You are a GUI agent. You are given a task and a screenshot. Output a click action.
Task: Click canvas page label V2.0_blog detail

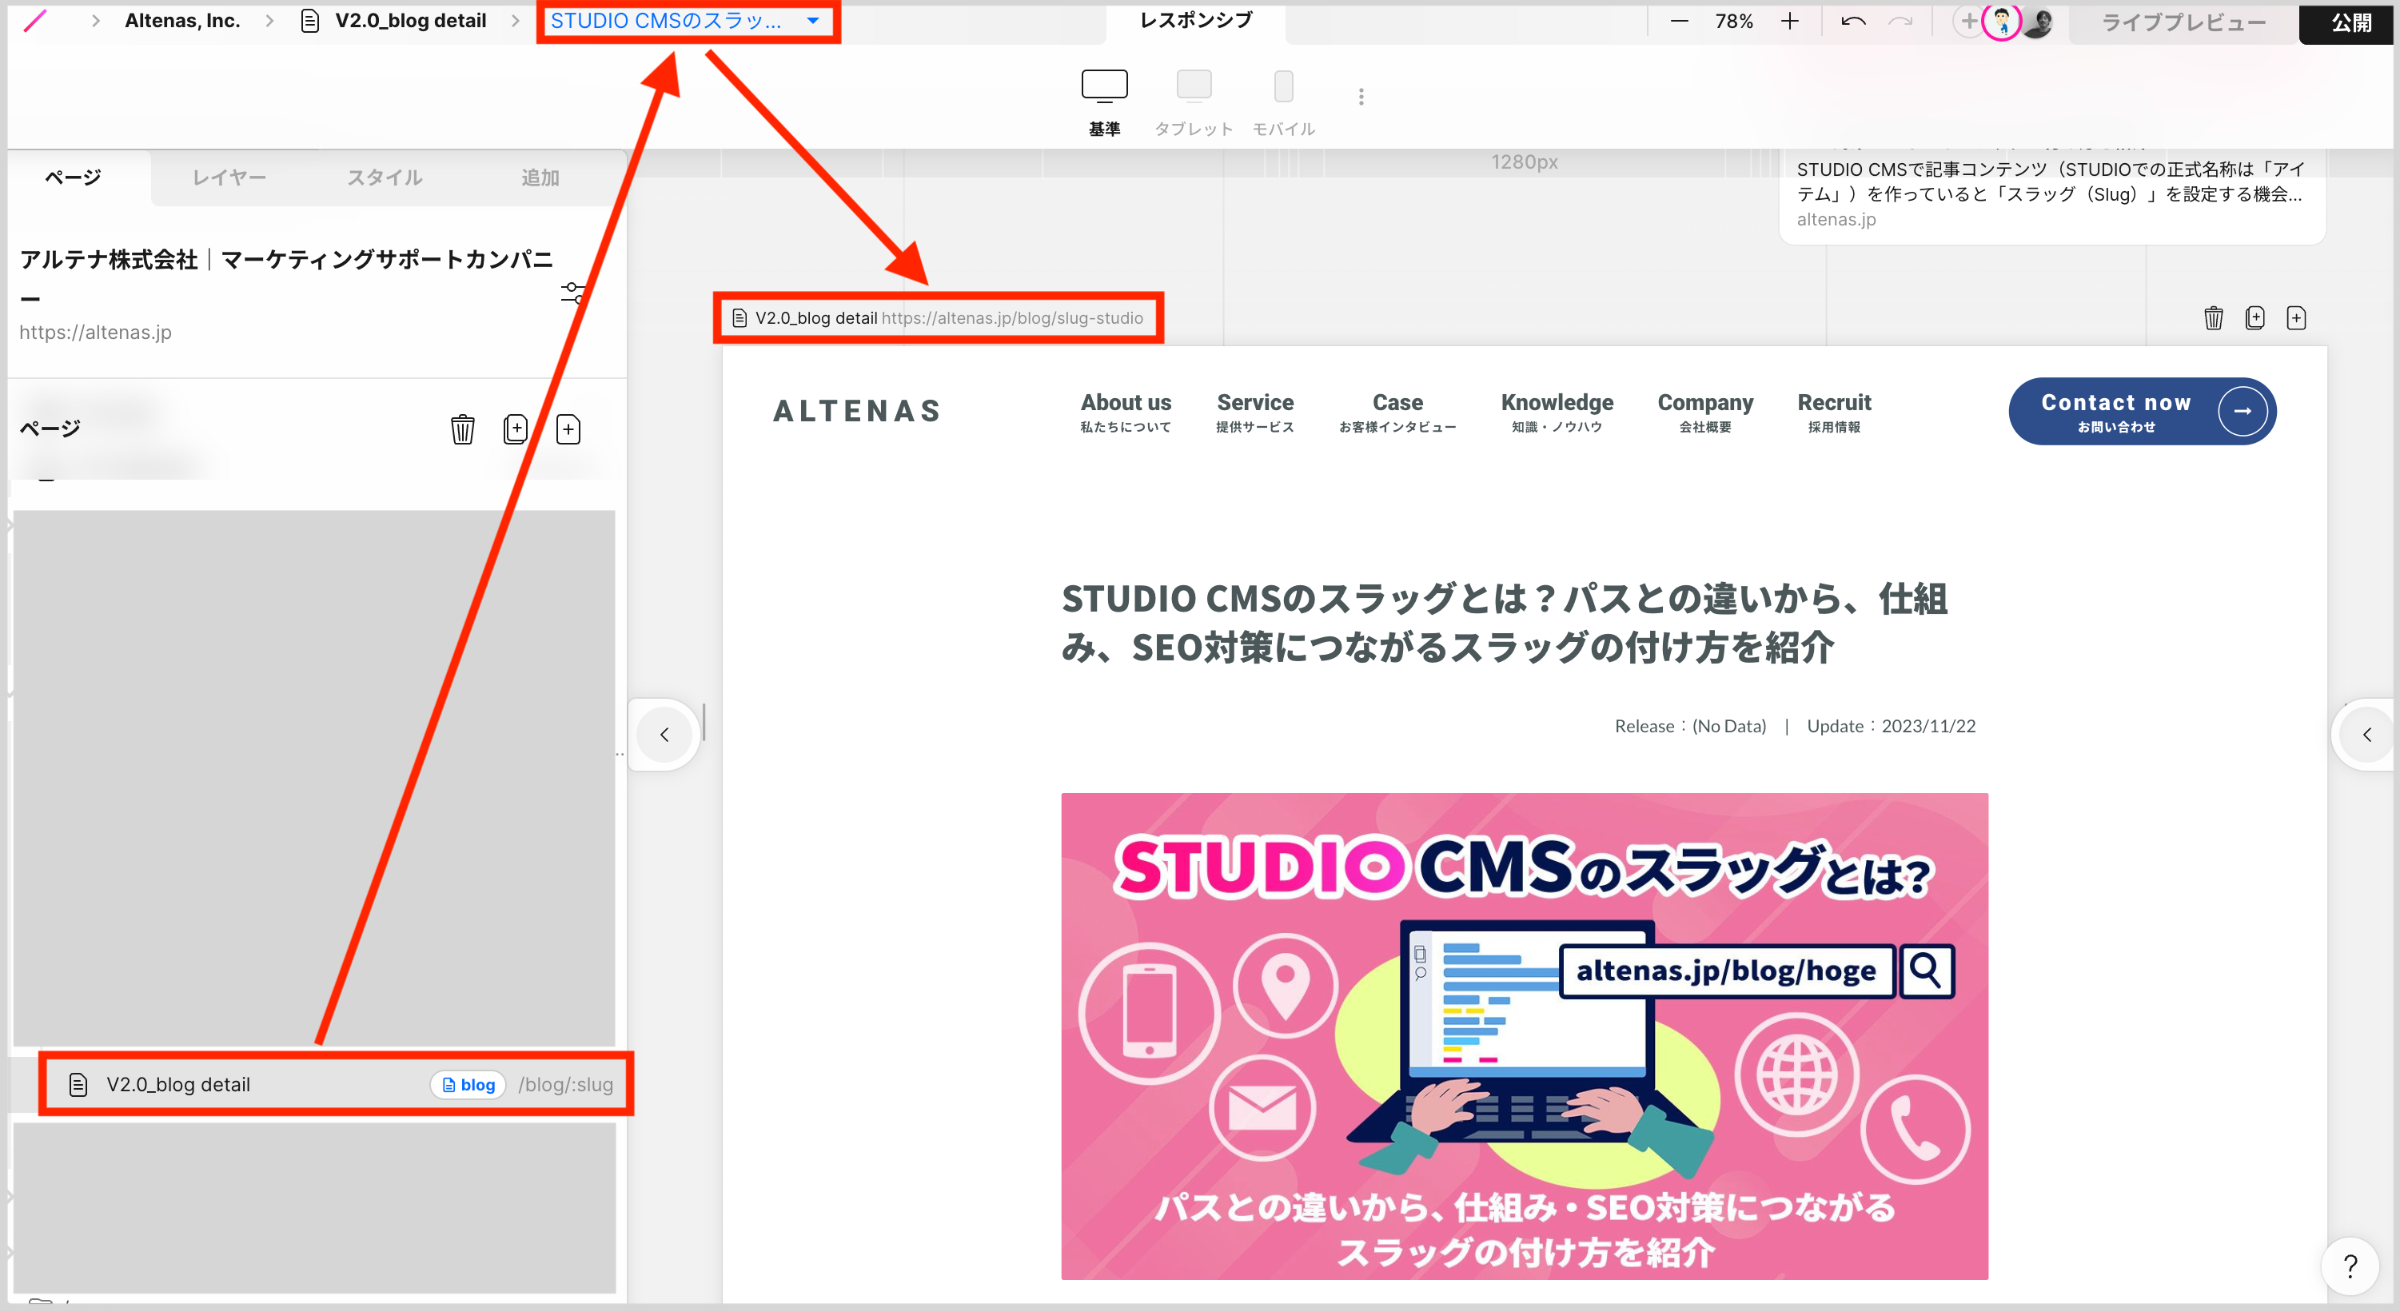coord(816,318)
